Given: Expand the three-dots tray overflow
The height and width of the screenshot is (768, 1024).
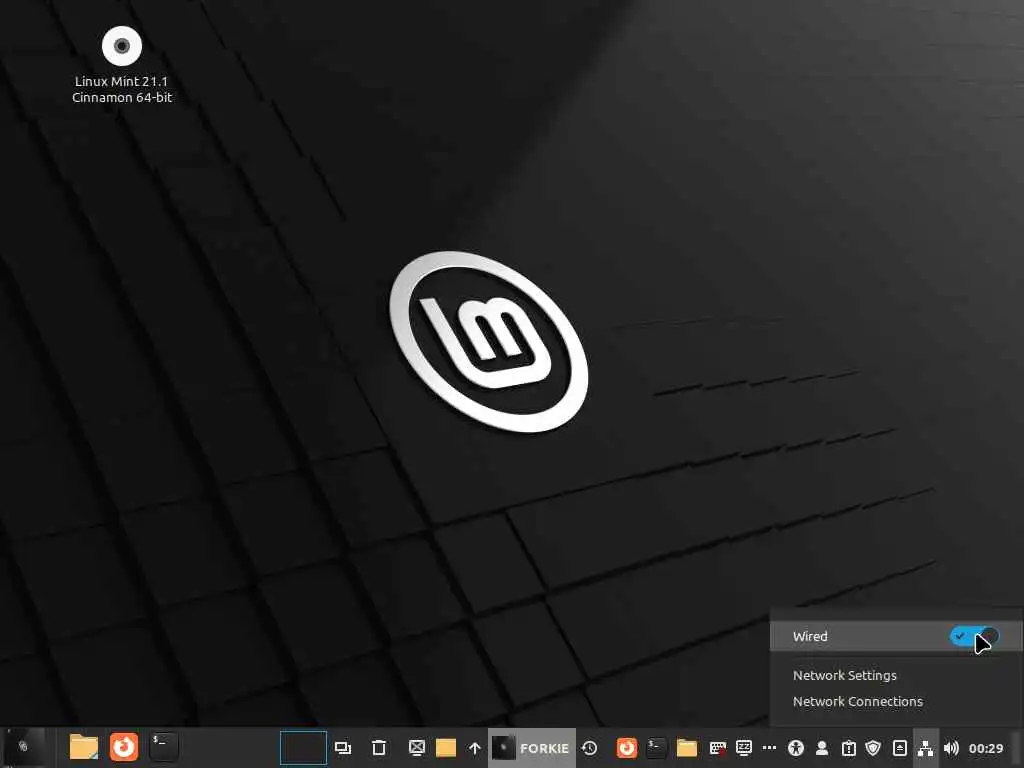Looking at the screenshot, I should 770,748.
